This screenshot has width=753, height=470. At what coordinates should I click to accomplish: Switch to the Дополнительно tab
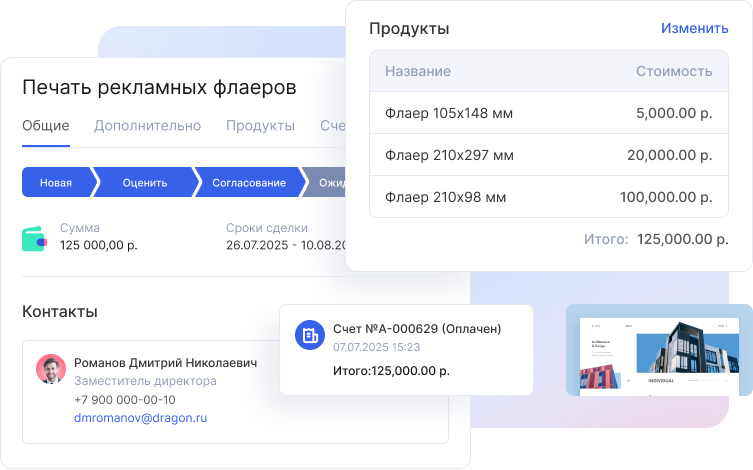point(147,126)
